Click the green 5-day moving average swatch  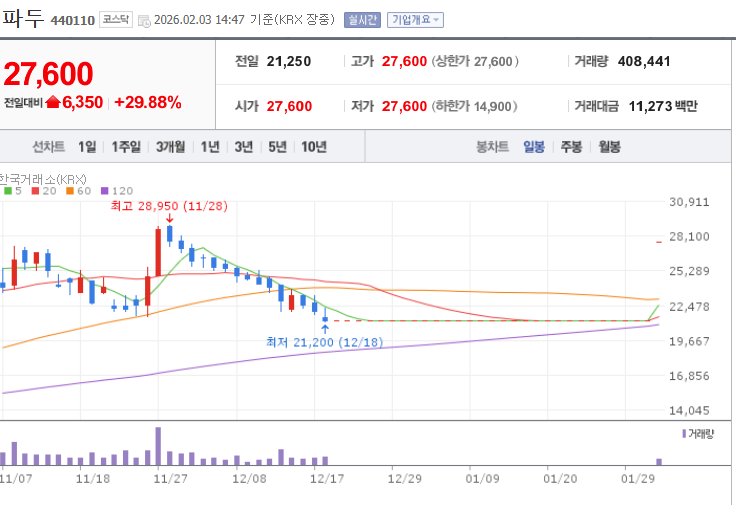click(x=8, y=191)
